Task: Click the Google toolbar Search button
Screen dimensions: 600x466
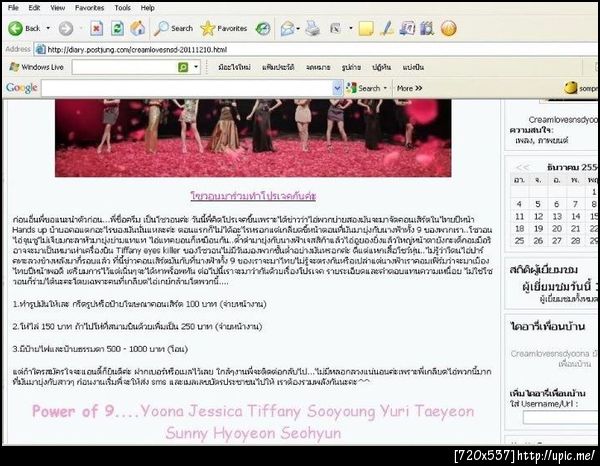Action: 363,88
